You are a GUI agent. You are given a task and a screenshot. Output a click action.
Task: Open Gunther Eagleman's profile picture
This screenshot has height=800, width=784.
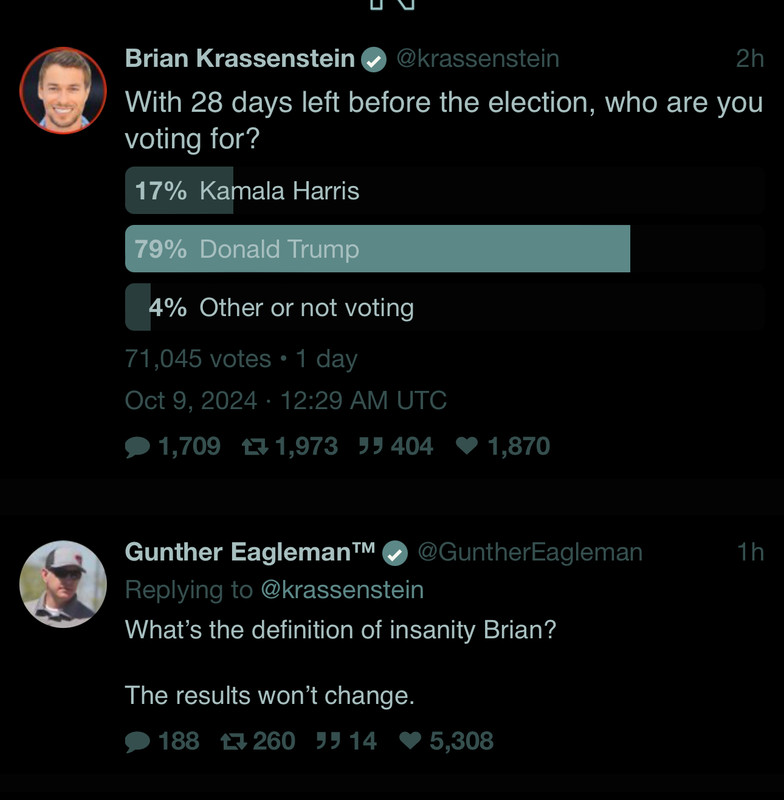click(63, 584)
